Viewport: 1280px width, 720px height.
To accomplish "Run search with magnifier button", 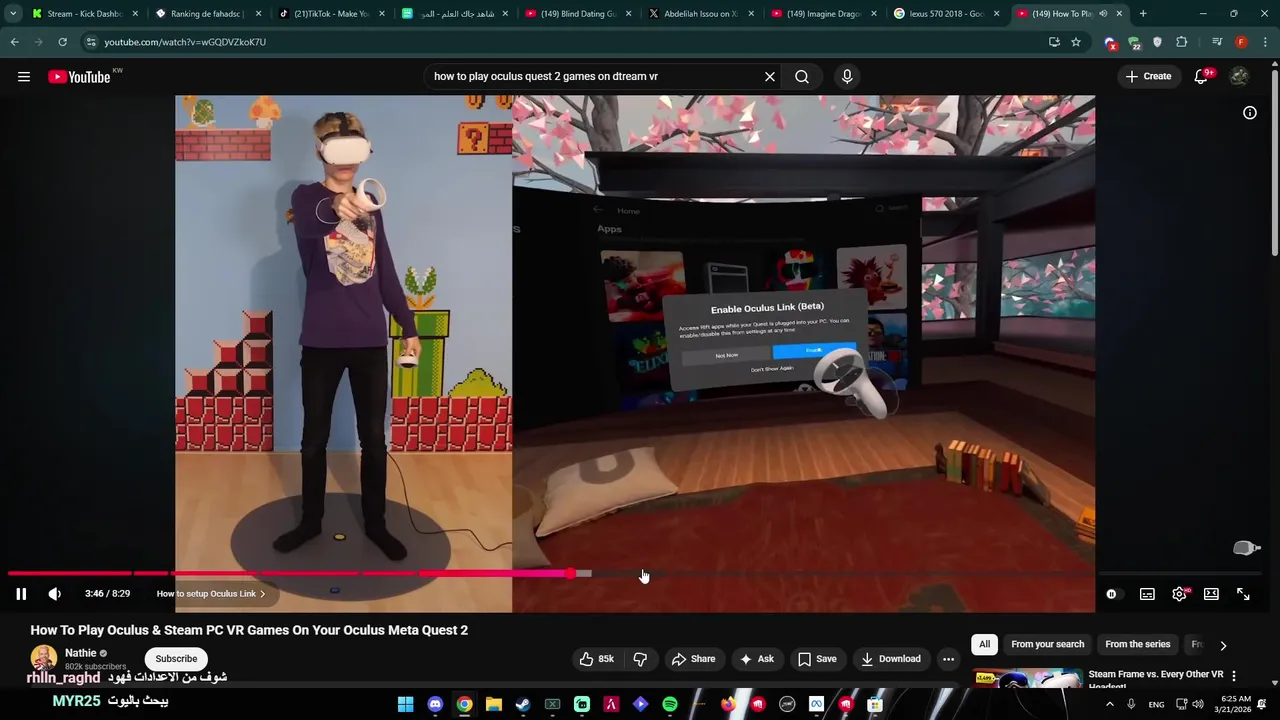I will (x=802, y=77).
